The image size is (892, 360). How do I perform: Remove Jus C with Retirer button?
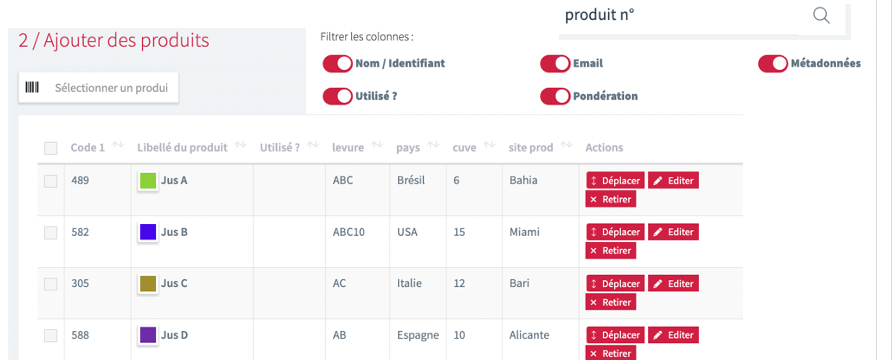click(611, 302)
